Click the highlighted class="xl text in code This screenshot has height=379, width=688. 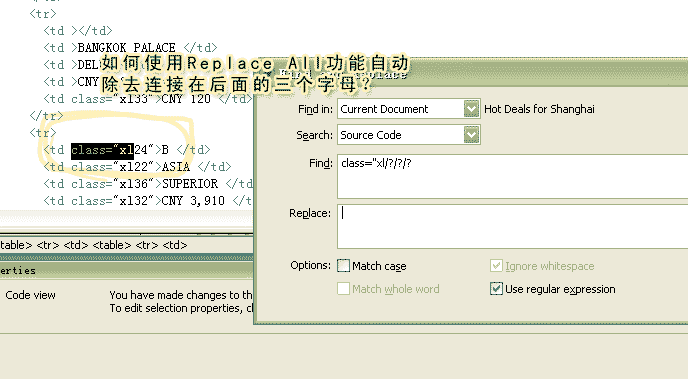pyautogui.click(x=102, y=150)
